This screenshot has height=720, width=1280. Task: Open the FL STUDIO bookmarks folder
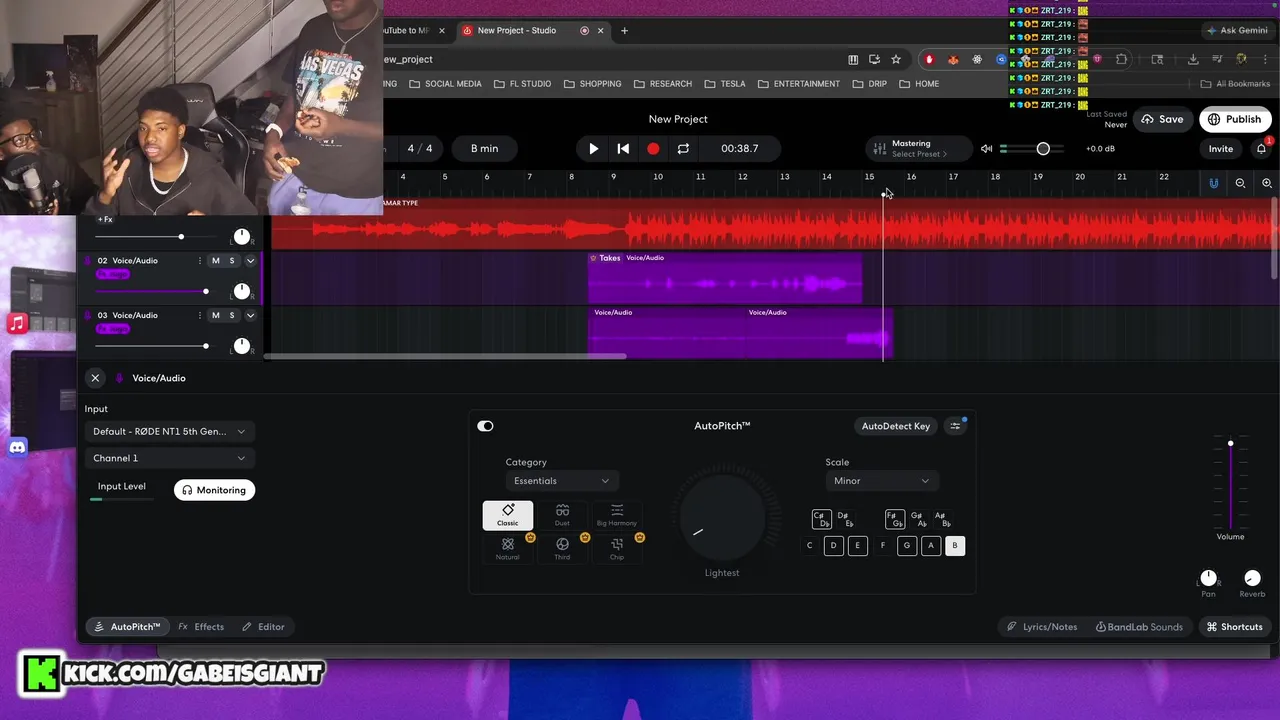tap(523, 84)
